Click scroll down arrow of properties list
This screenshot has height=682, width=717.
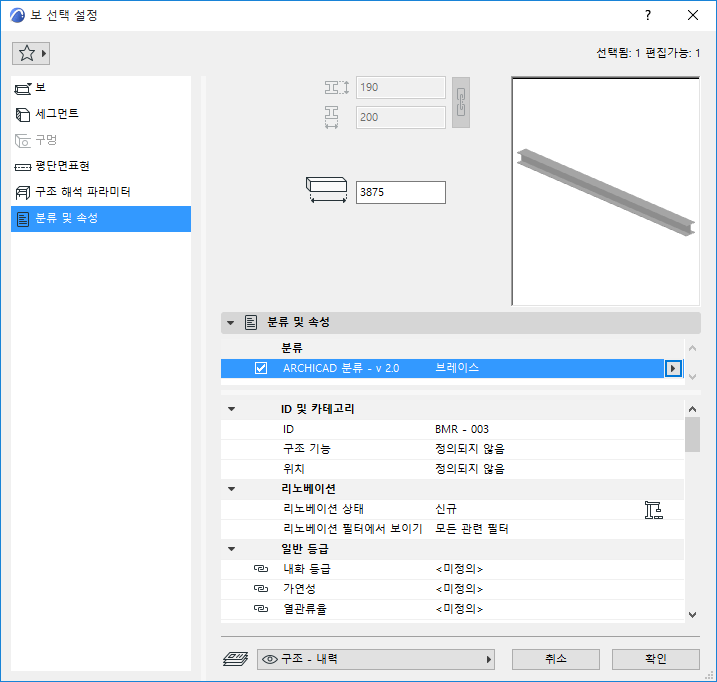693,615
